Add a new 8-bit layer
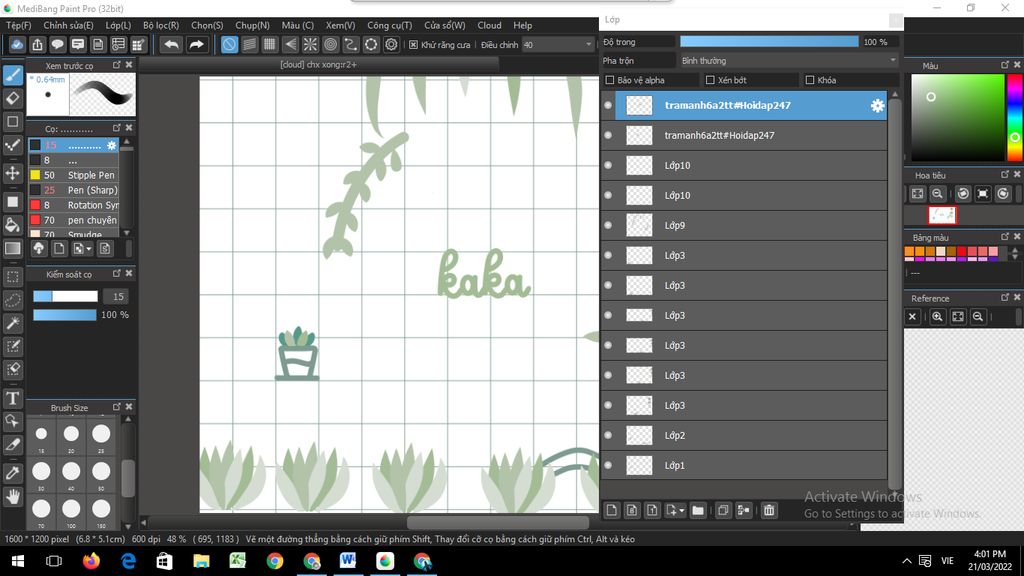Image resolution: width=1024 pixels, height=576 pixels. pos(632,510)
